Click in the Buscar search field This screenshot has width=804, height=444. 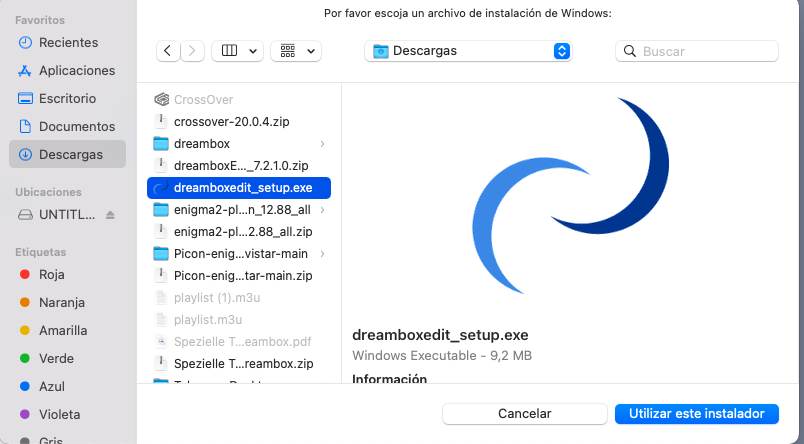click(x=706, y=51)
